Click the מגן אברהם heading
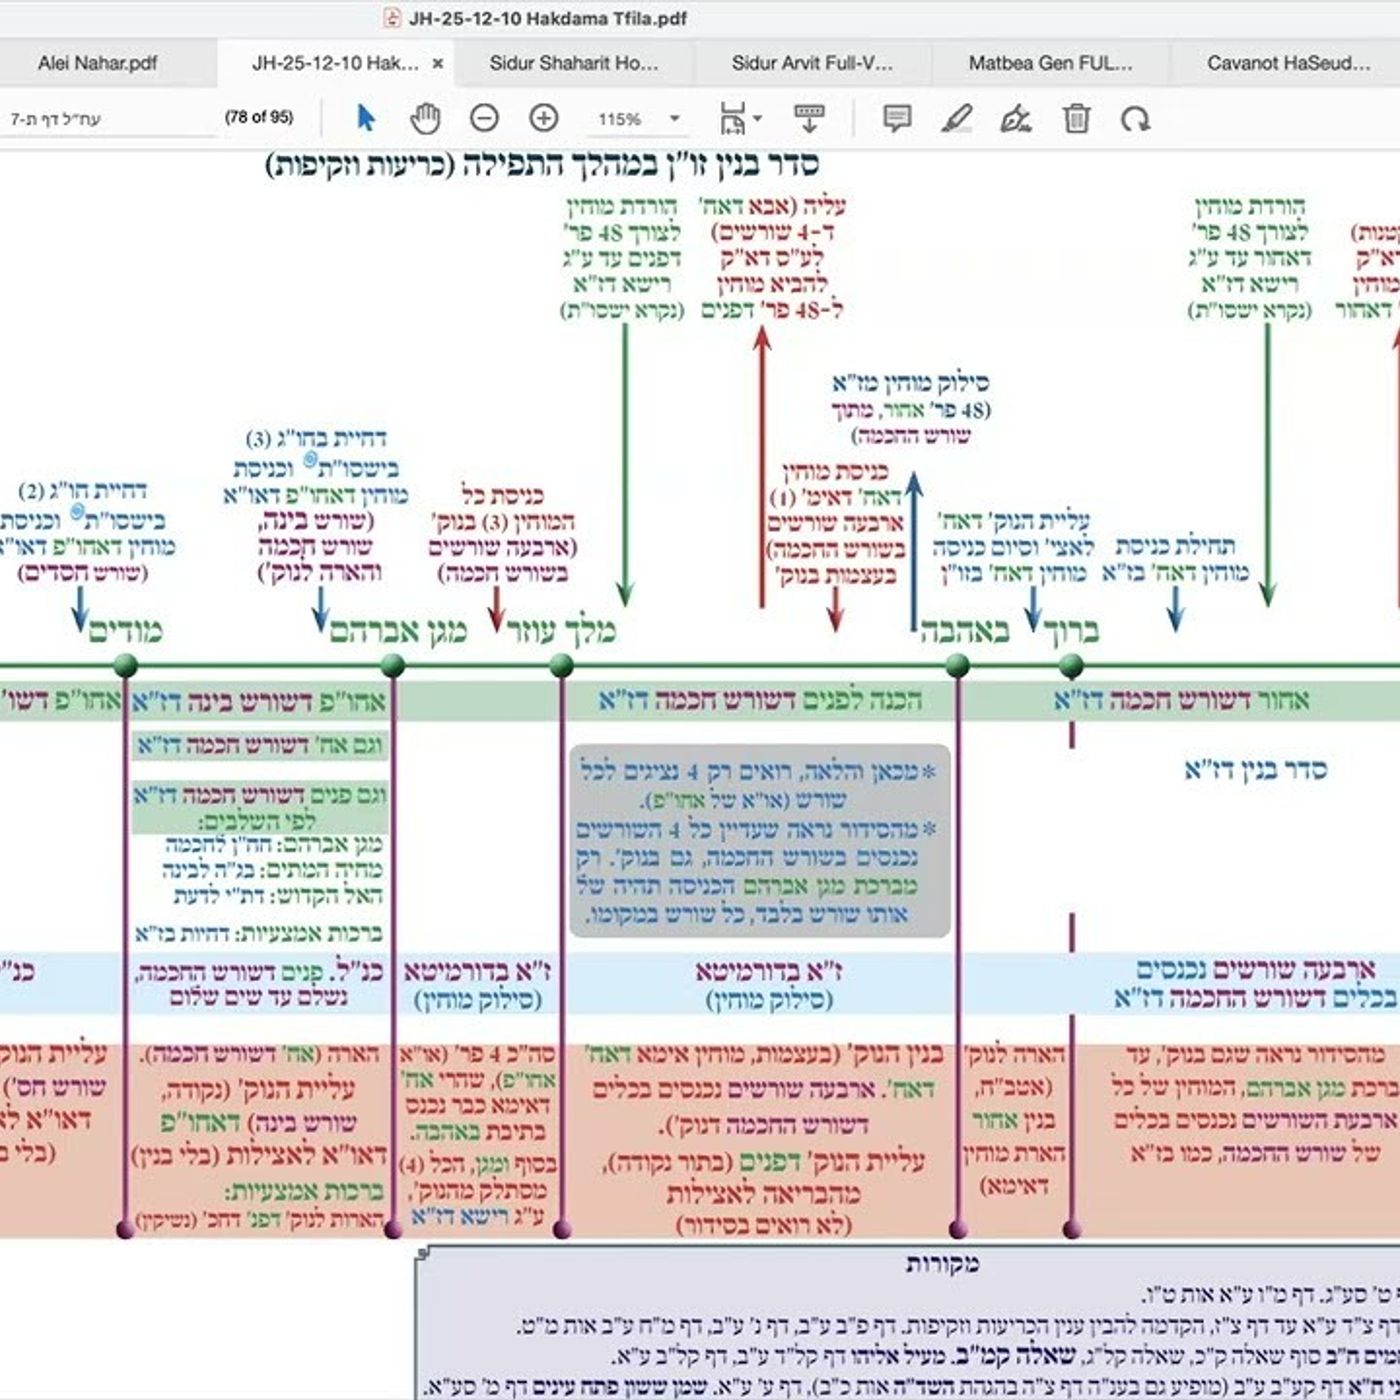Viewport: 1400px width, 1400px height. point(398,631)
